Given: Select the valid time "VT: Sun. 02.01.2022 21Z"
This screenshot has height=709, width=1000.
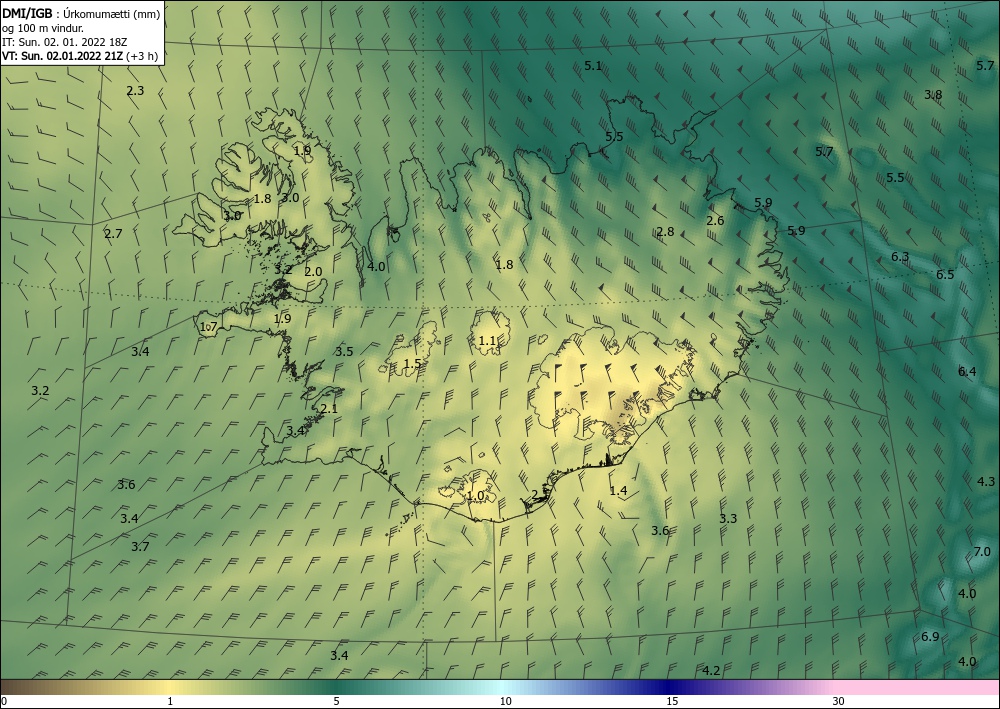Looking at the screenshot, I should pos(62,56).
